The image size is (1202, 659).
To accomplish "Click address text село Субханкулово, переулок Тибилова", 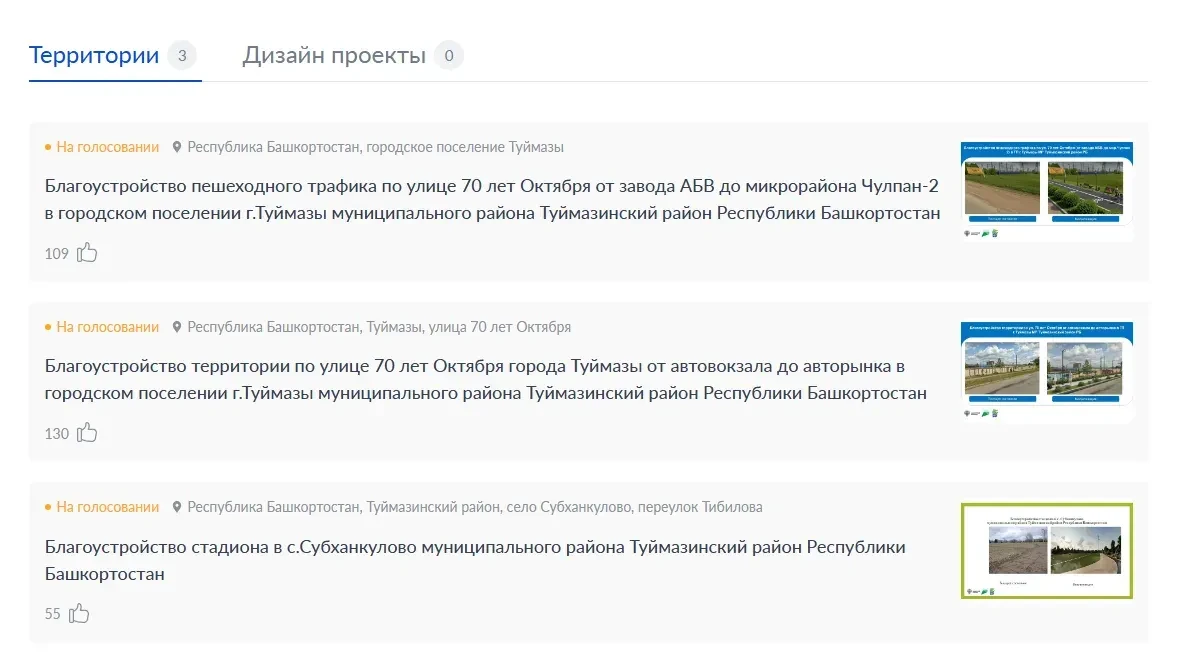I will 475,507.
